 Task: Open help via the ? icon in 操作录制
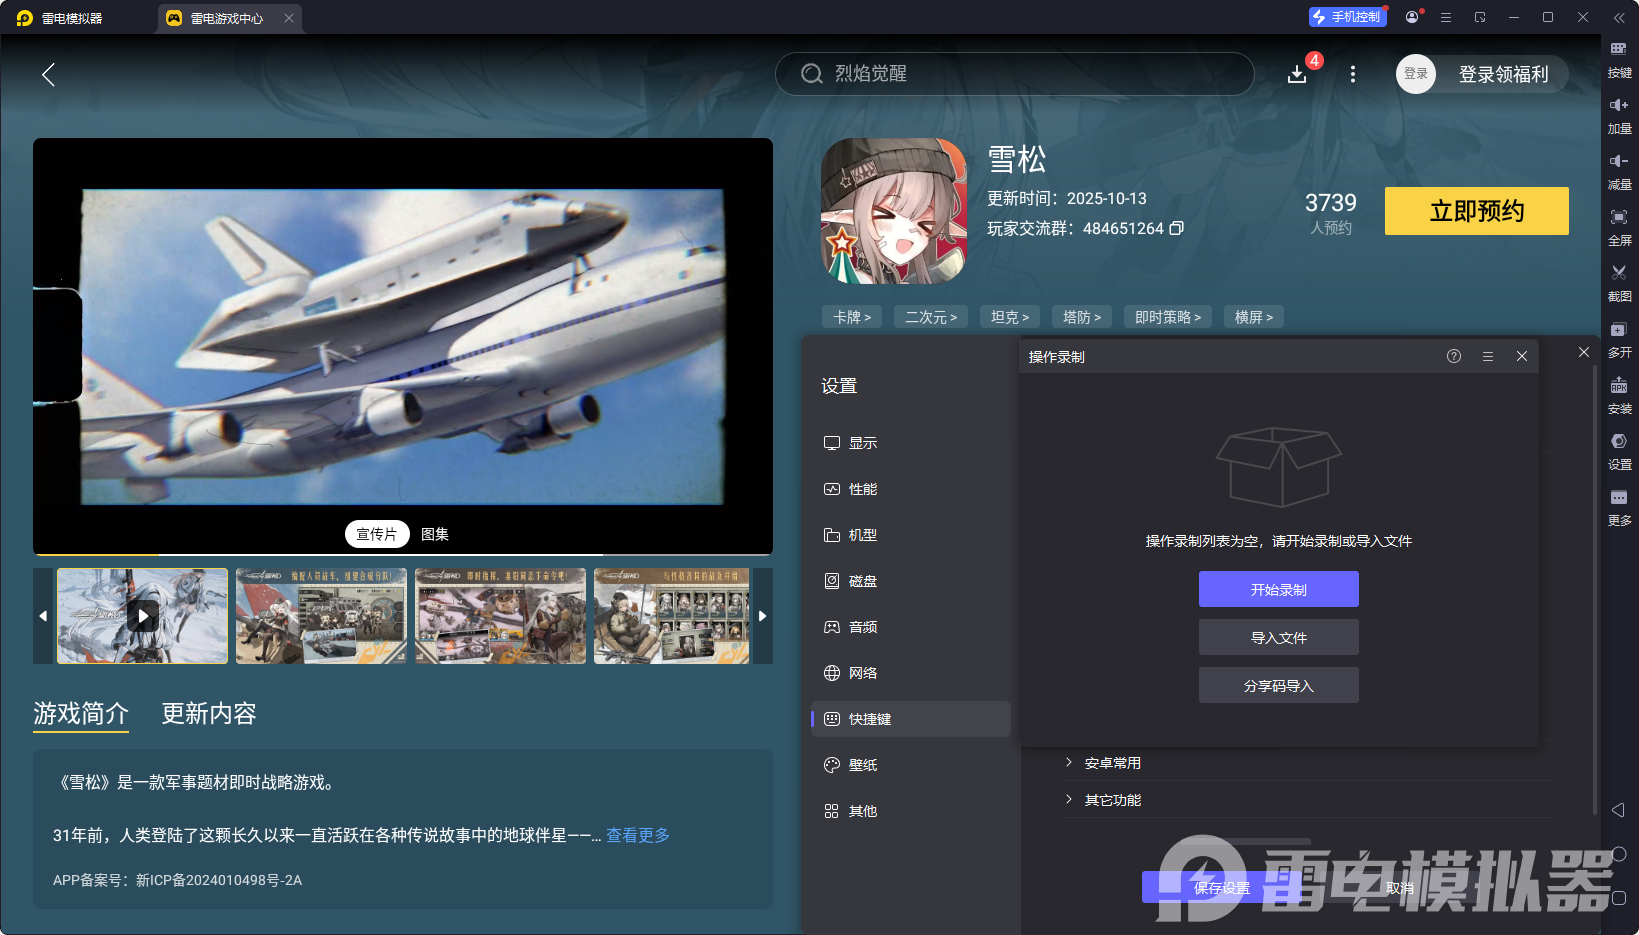point(1453,355)
